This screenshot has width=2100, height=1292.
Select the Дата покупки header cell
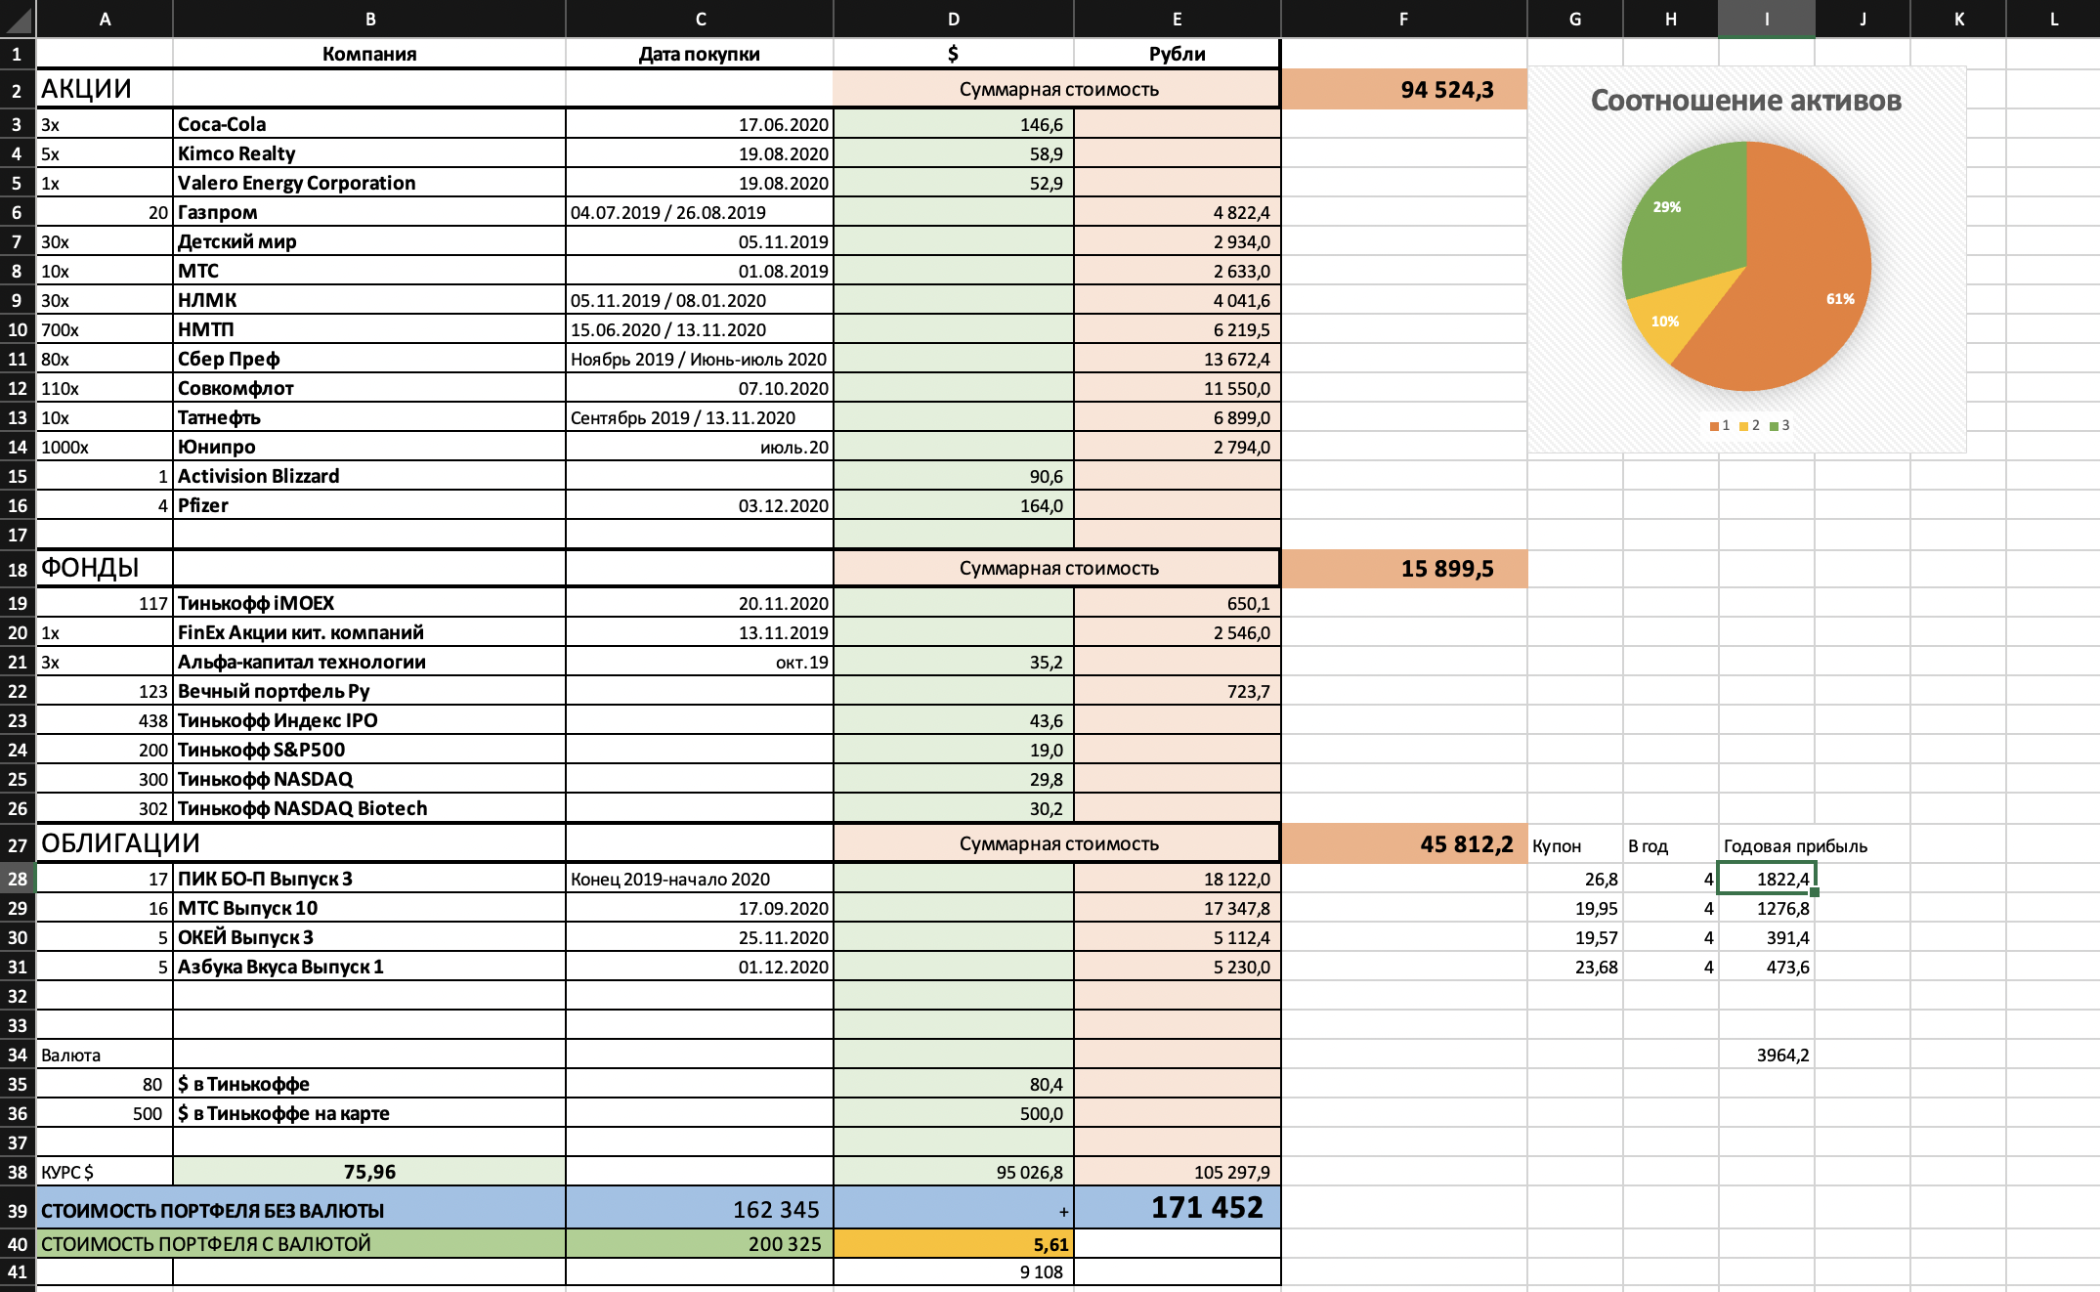tap(699, 54)
